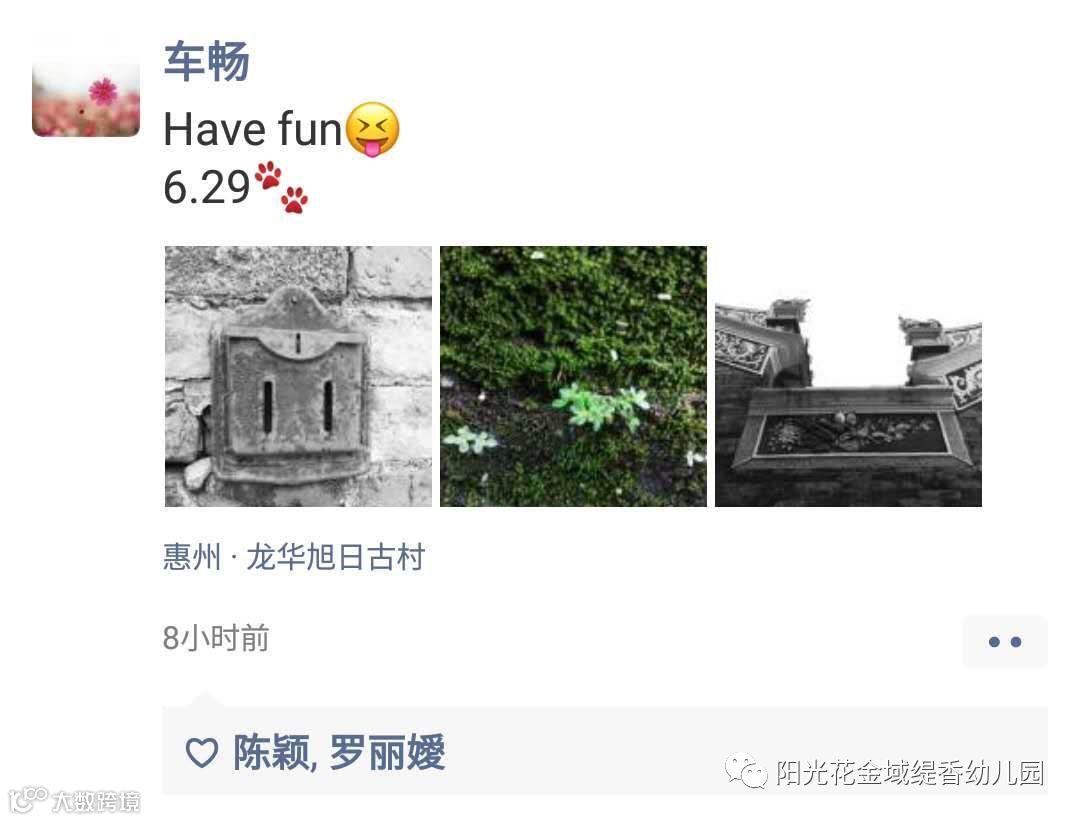Click the 大数跨境 watermark text
1080x821 pixels.
(x=96, y=802)
